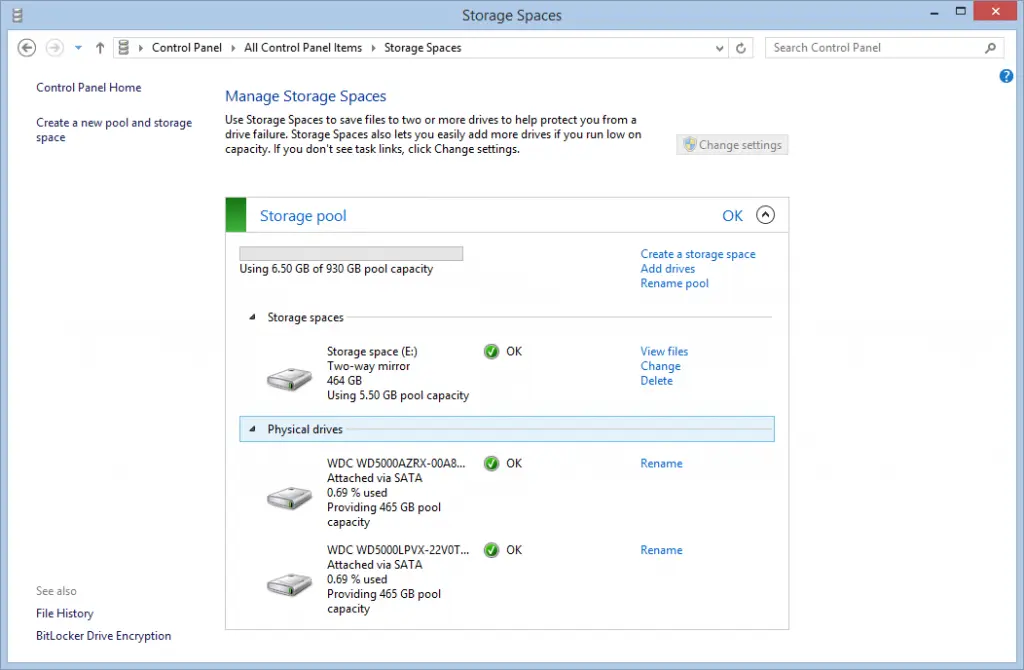Click Delete for Storage space (E:)
Image resolution: width=1024 pixels, height=670 pixels.
tap(656, 381)
